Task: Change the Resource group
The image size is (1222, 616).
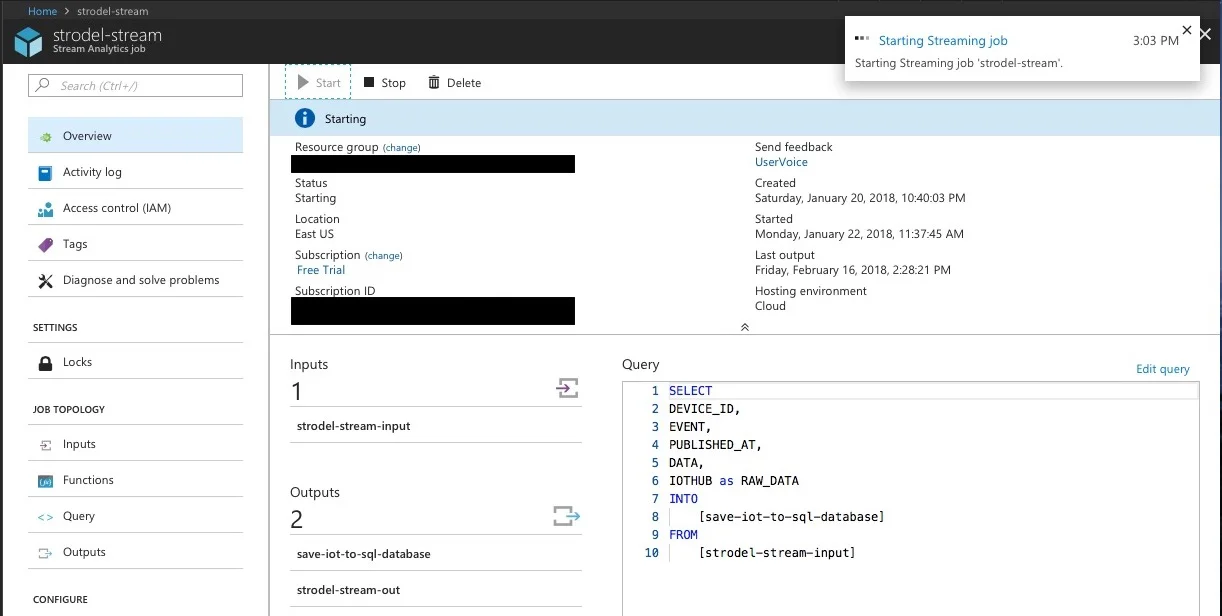Action: (x=402, y=148)
